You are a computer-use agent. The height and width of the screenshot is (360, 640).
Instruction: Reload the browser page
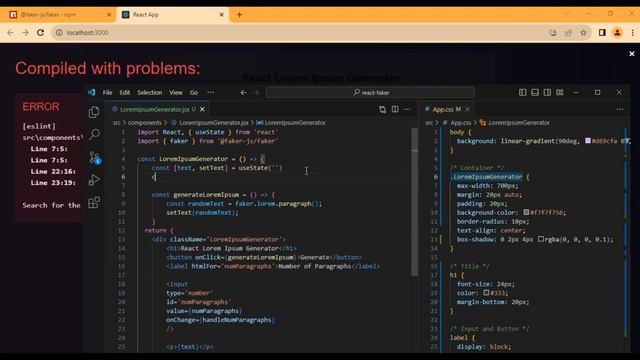pyautogui.click(x=40, y=33)
